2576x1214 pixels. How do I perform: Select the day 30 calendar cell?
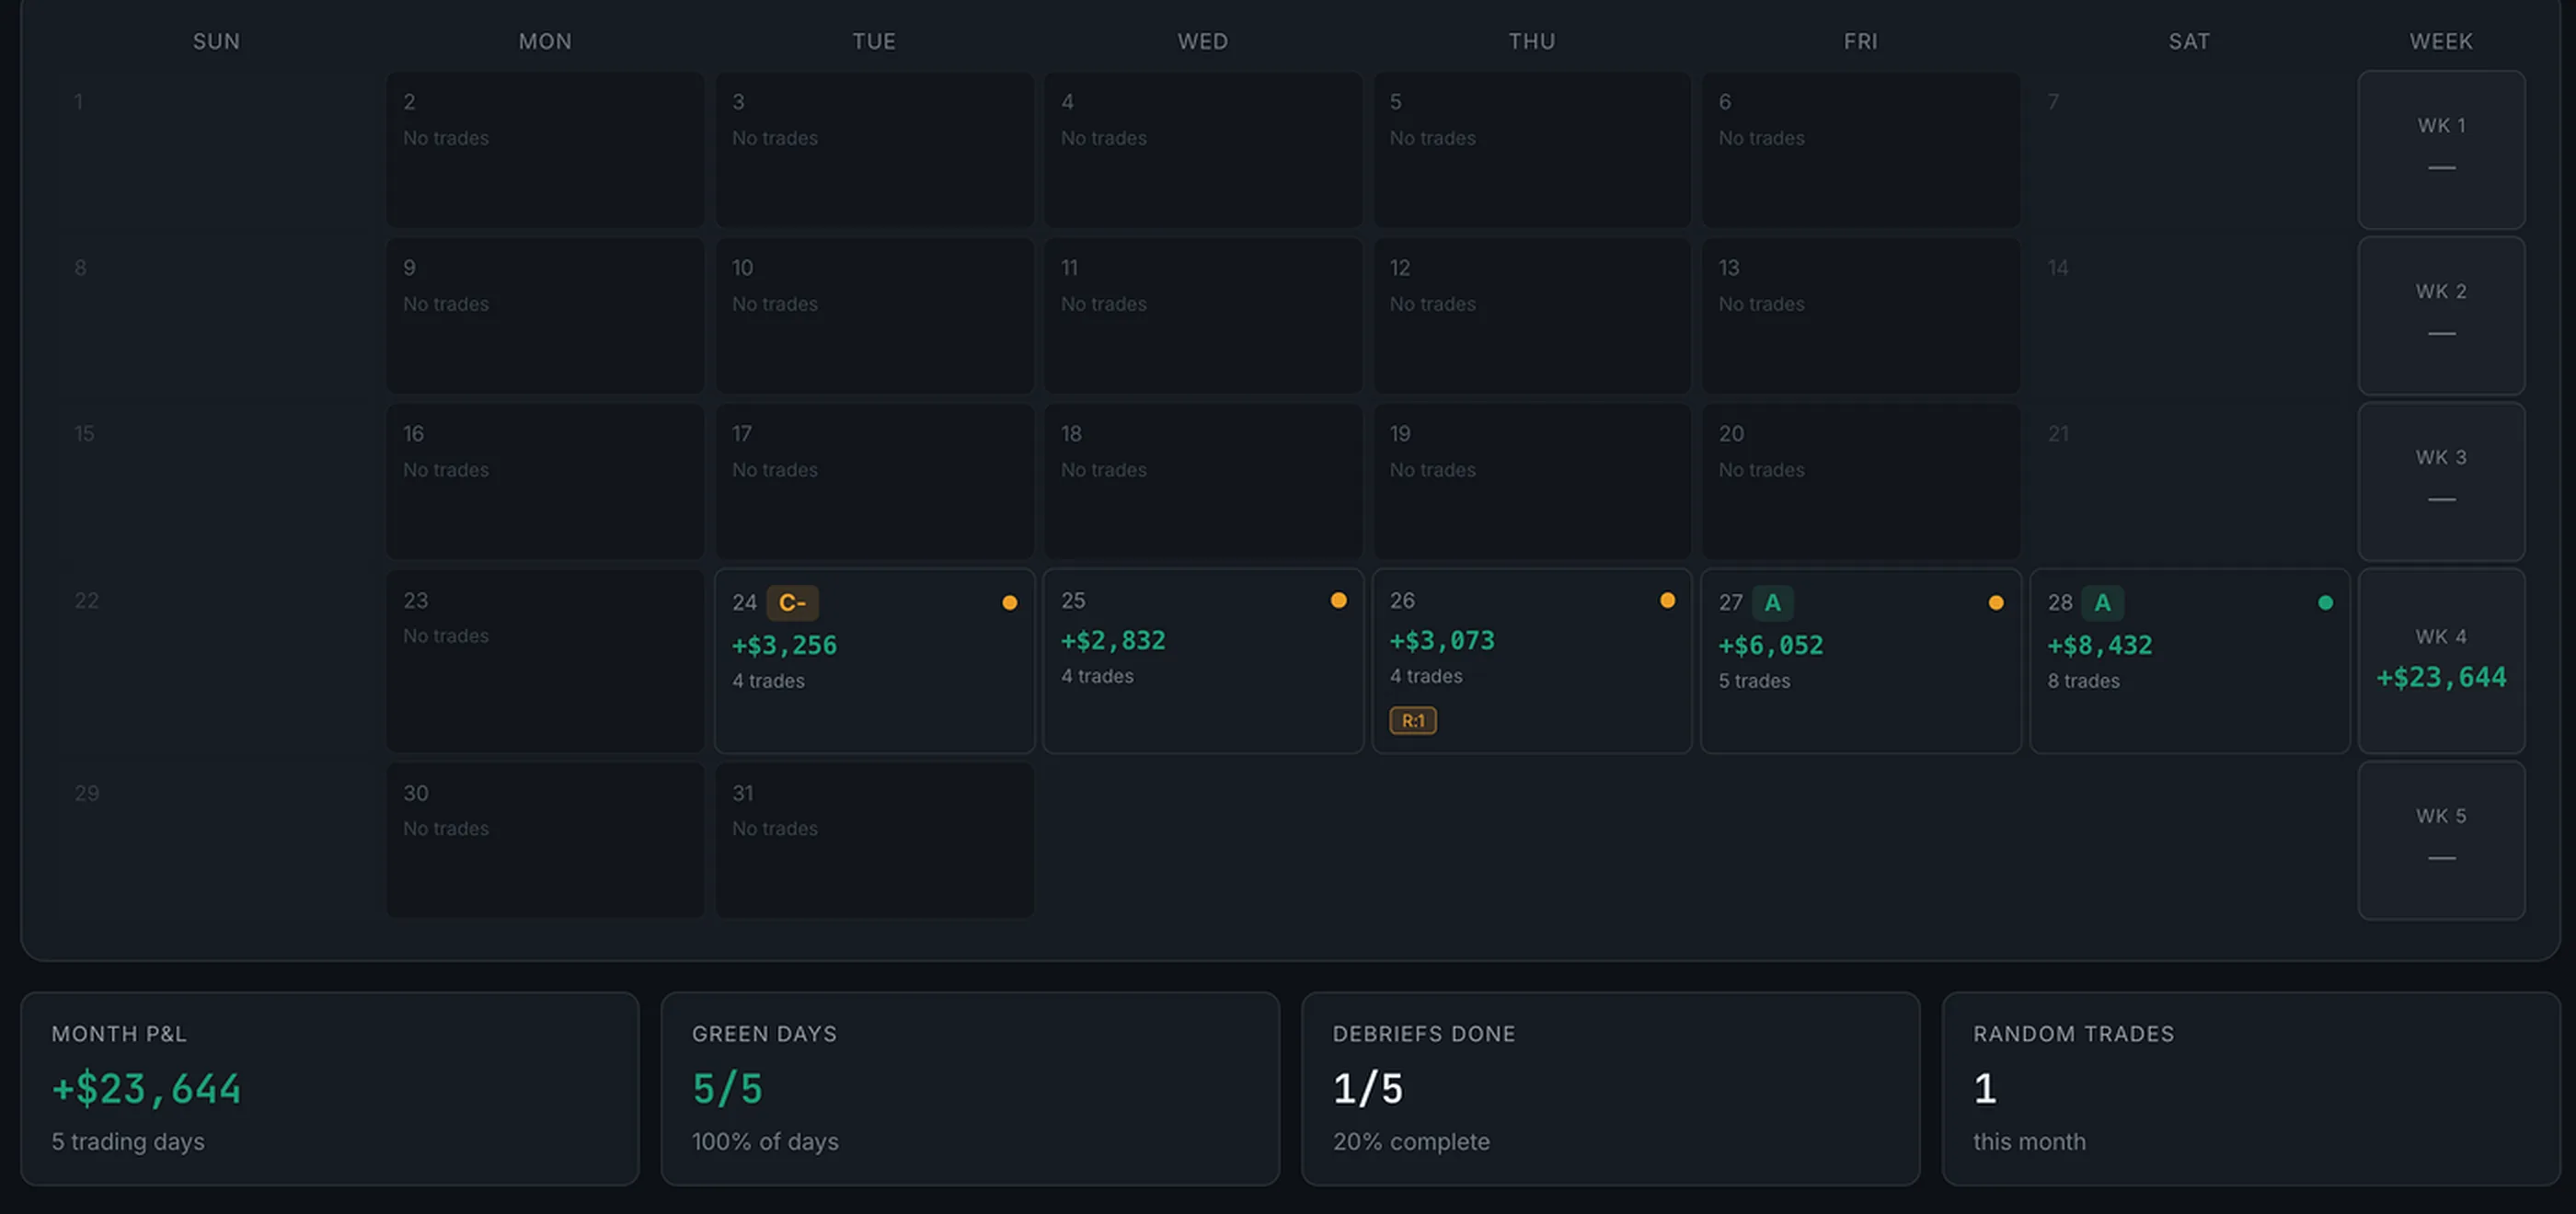[545, 840]
